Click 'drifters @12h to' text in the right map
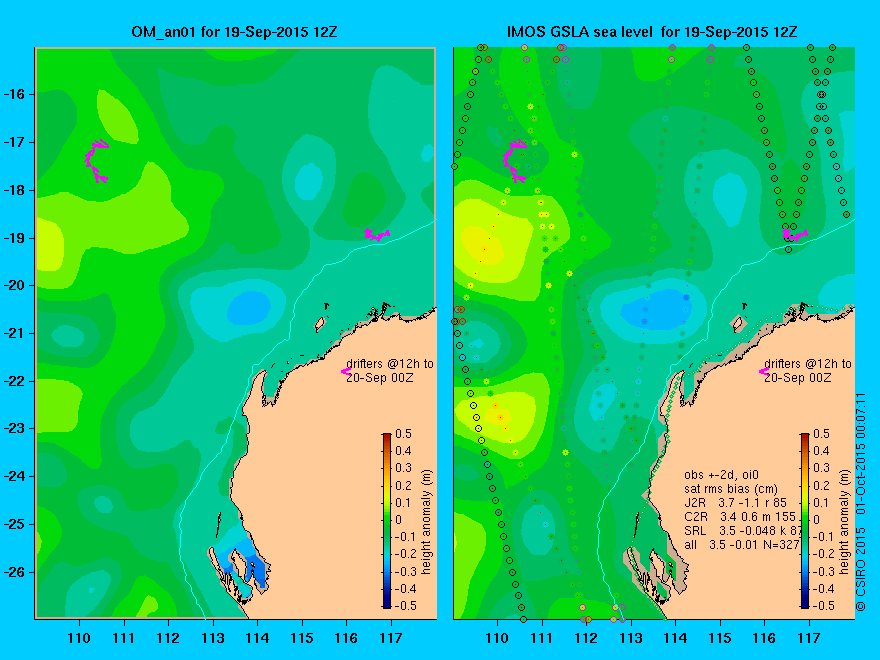This screenshot has width=880, height=660. tap(808, 364)
